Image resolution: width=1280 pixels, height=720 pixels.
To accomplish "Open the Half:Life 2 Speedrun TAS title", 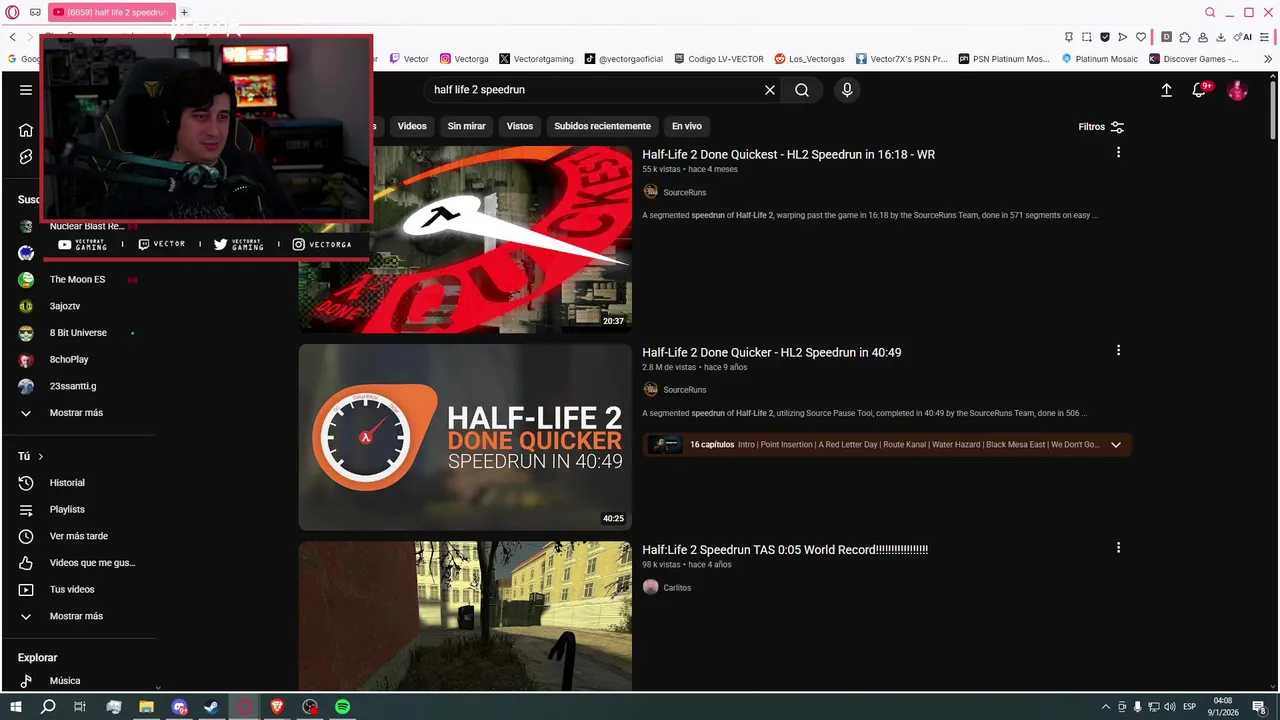I will point(785,550).
